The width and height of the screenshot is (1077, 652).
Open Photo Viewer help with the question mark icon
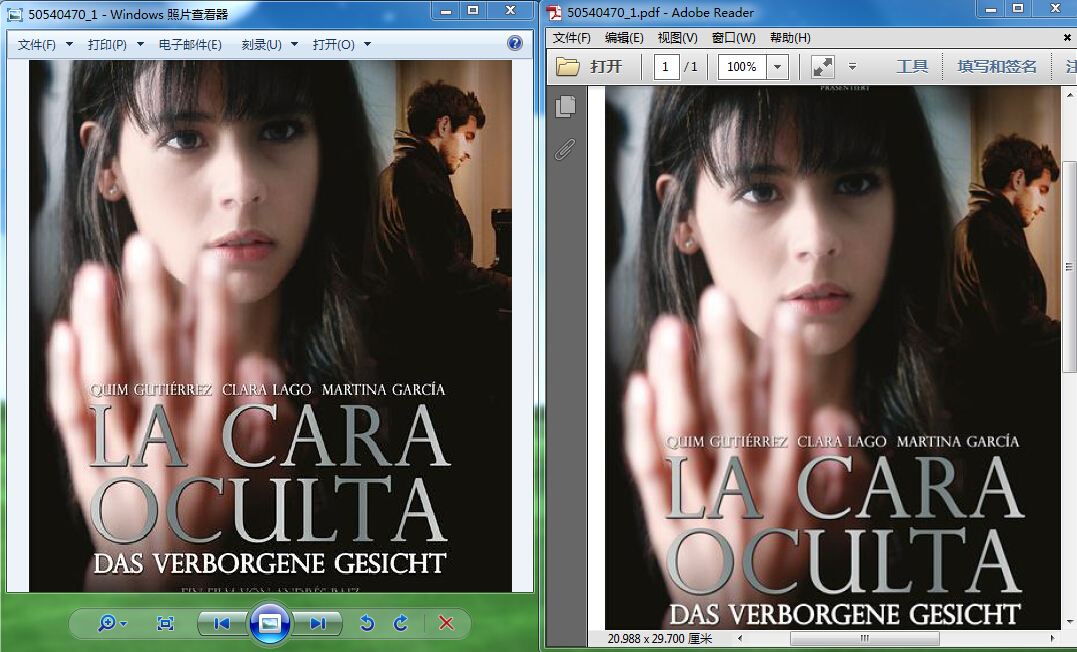514,43
